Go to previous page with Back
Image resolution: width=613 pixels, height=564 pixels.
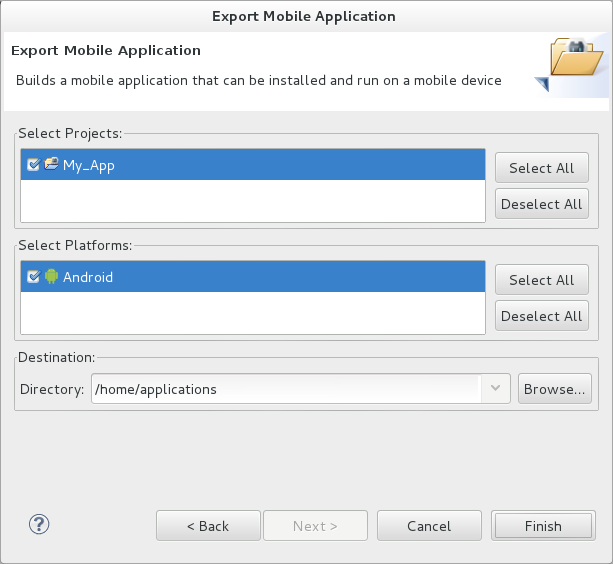208,526
